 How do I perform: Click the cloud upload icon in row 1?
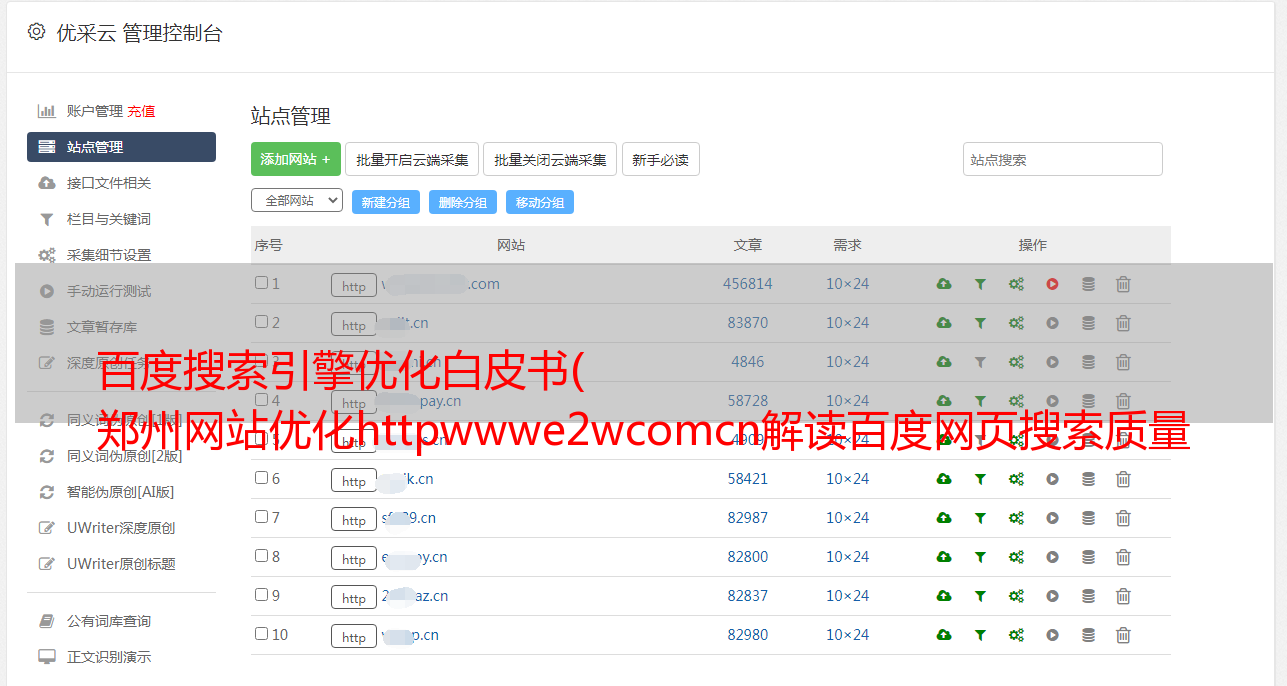pyautogui.click(x=944, y=284)
